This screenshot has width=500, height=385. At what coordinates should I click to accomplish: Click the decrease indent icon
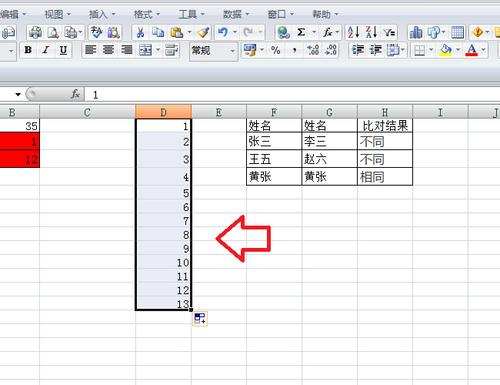click(x=358, y=50)
